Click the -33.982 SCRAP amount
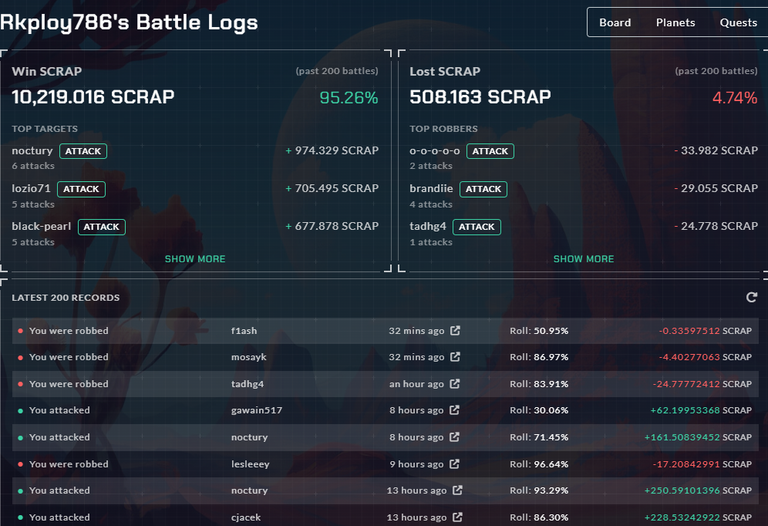 point(716,150)
